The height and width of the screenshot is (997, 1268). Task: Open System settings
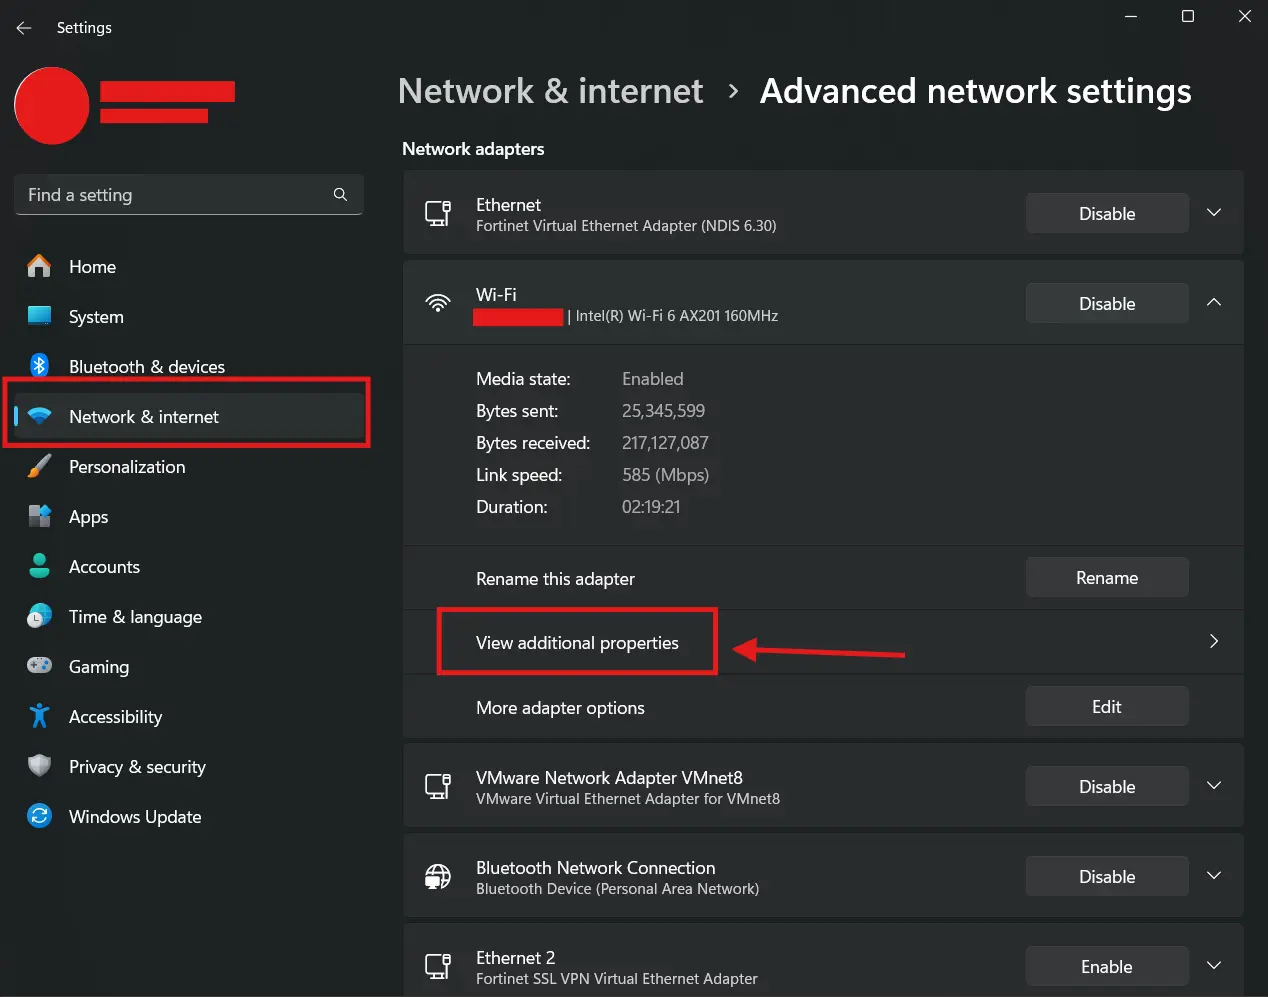190,317
